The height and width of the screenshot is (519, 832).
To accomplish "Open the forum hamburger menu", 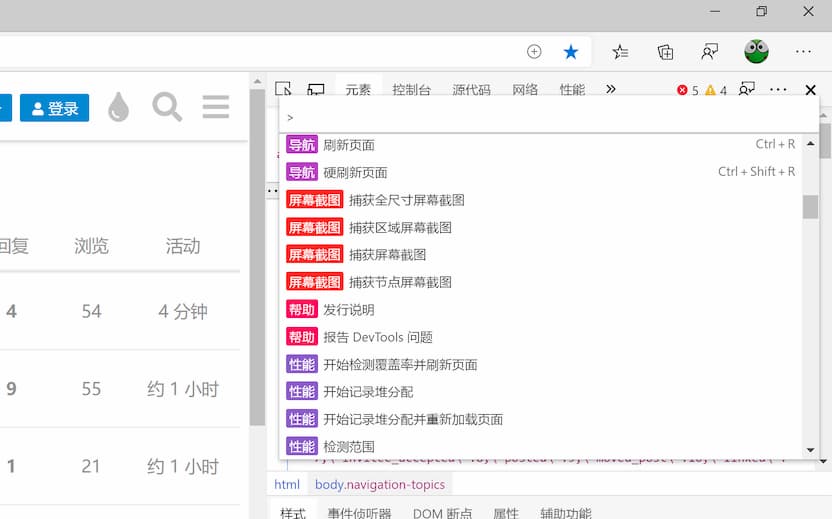I will coord(215,107).
